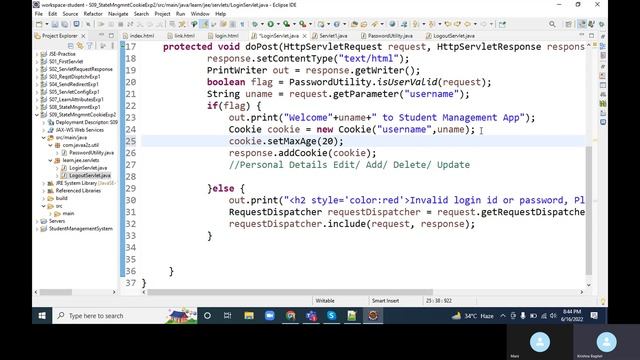Switch to the LogoutServlet.java tab
This screenshot has width=640, height=360.
click(x=450, y=36)
